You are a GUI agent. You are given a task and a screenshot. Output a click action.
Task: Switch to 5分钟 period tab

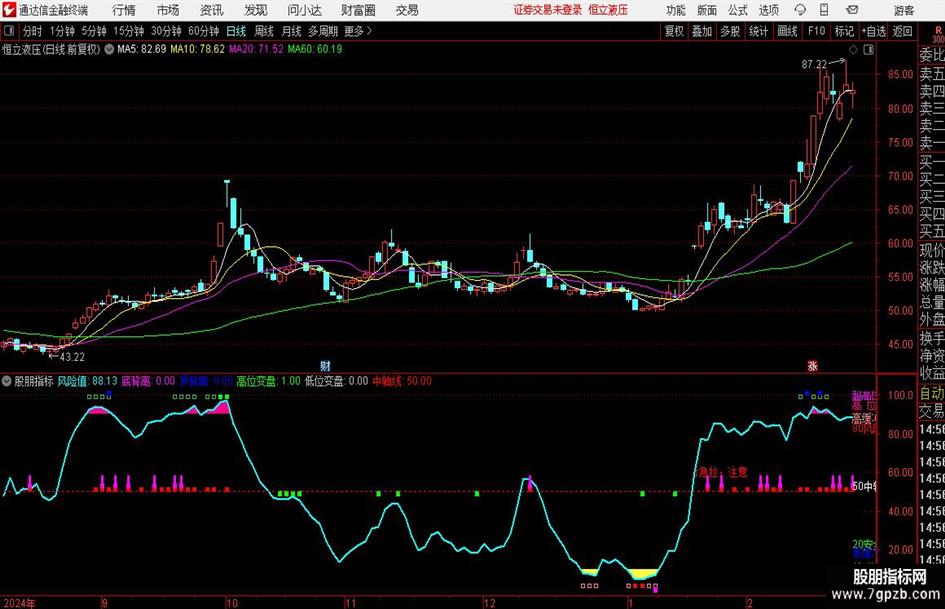[94, 31]
